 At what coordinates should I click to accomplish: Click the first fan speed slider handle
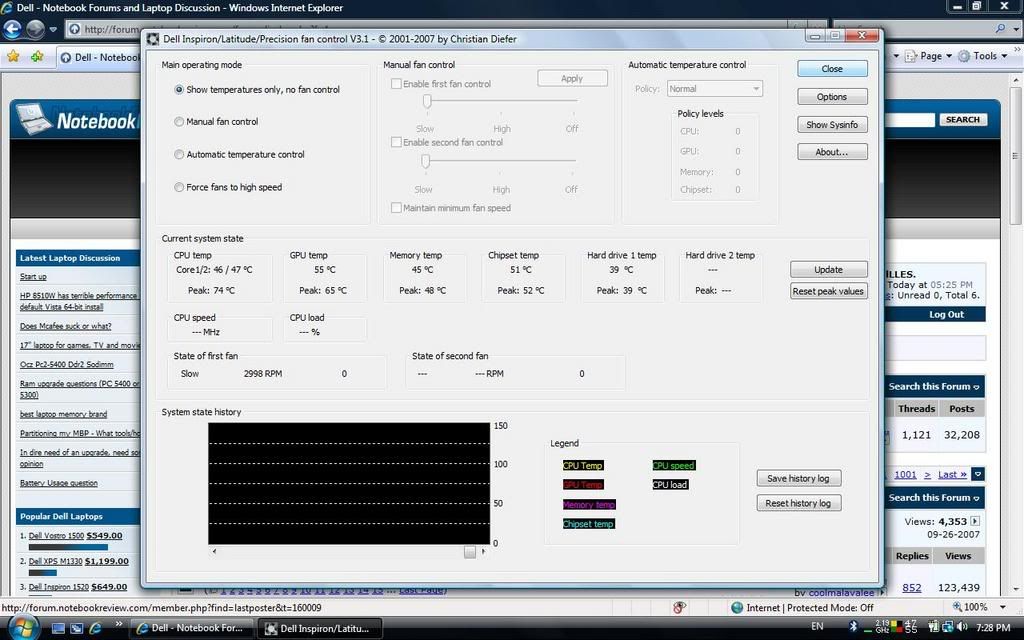point(427,101)
